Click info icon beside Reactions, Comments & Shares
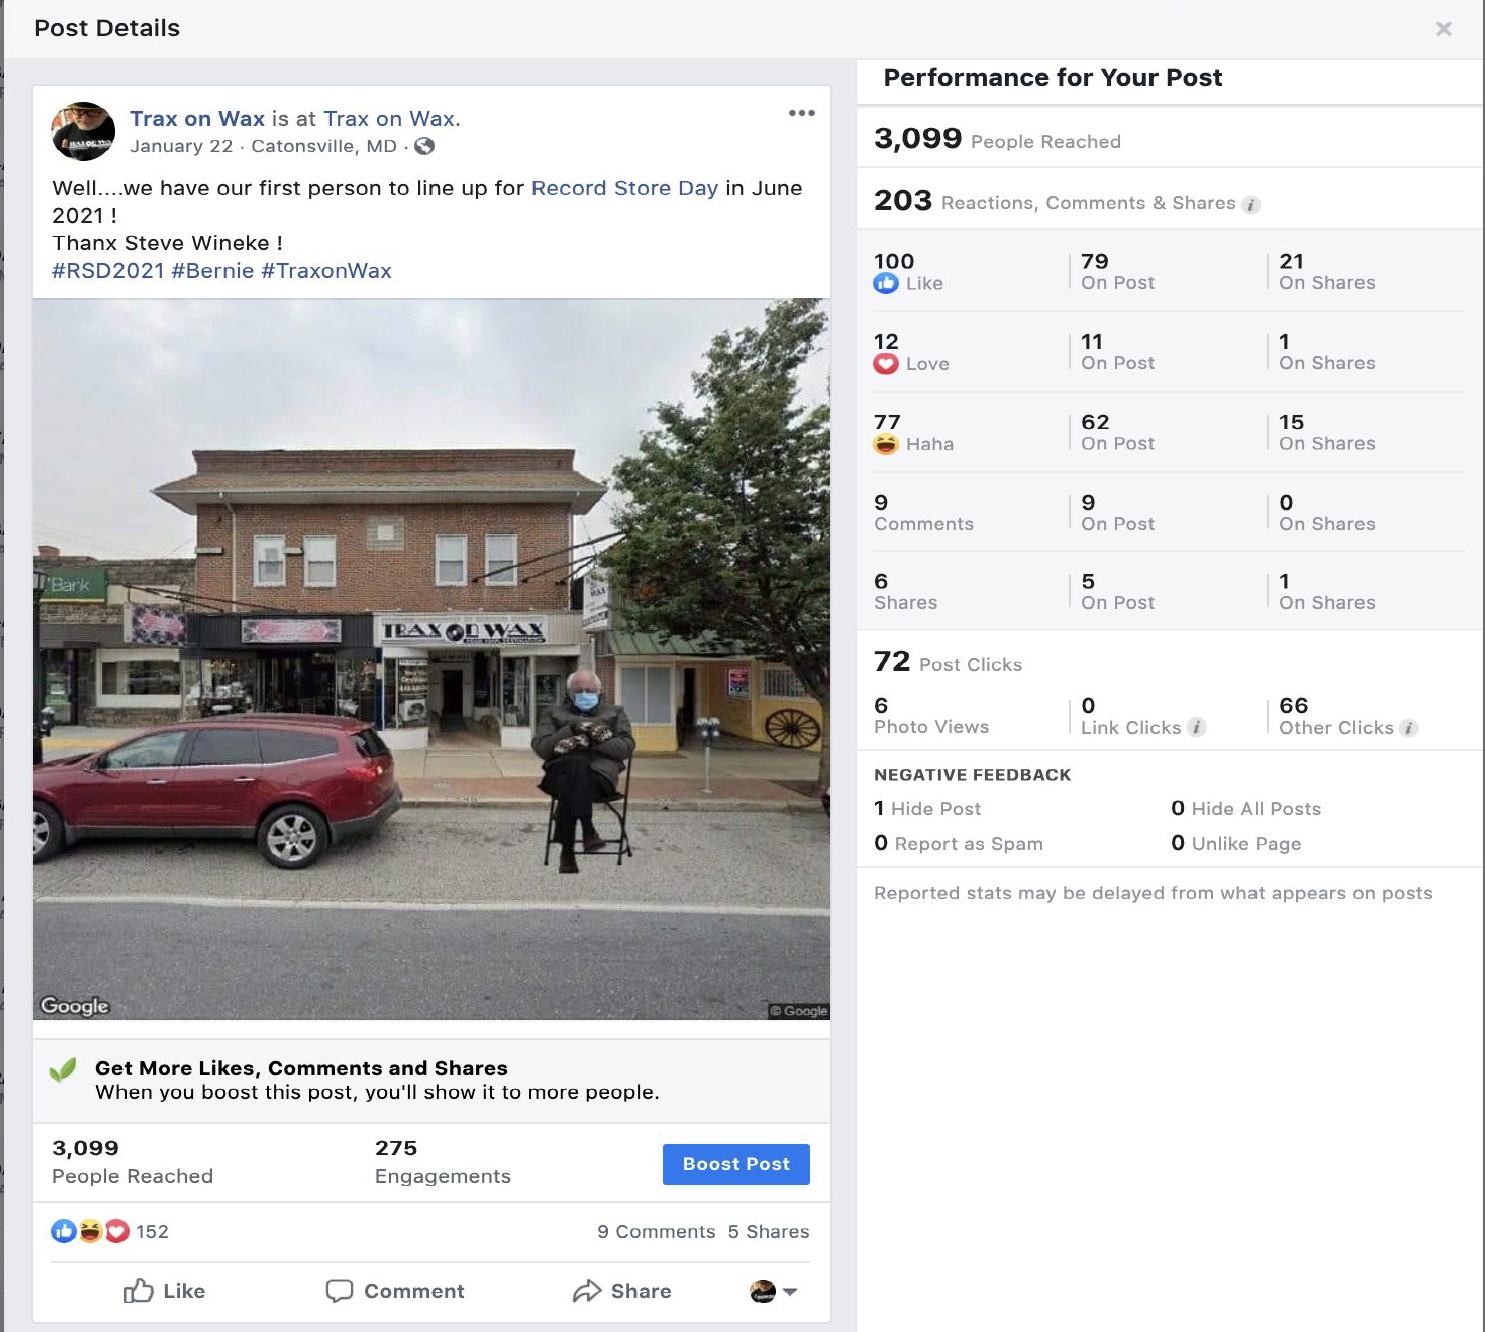Image resolution: width=1485 pixels, height=1332 pixels. click(1251, 204)
